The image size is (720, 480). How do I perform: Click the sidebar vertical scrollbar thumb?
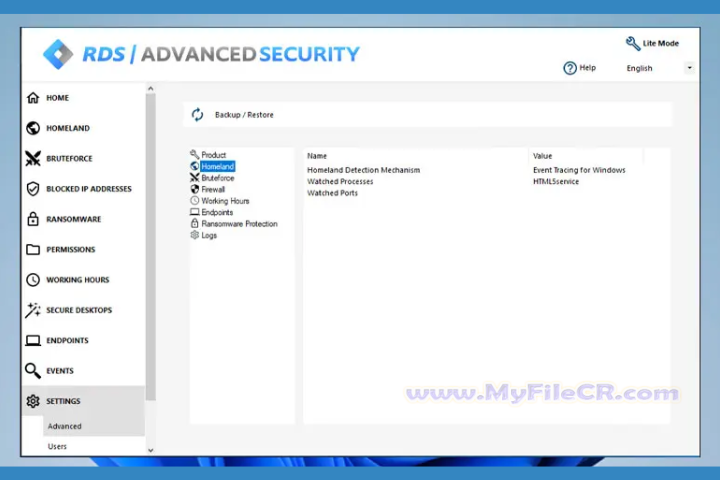[x=151, y=247]
